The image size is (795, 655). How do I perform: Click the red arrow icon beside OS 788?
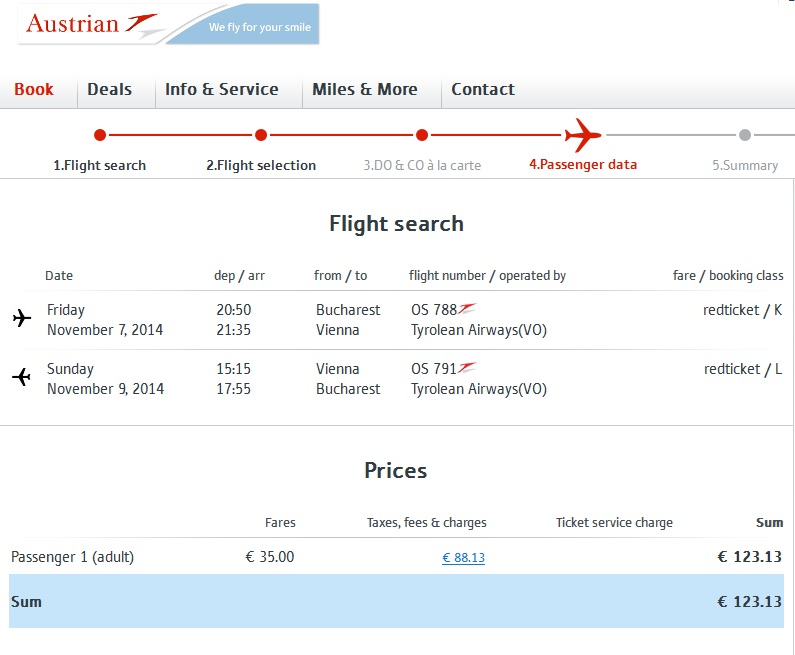(467, 309)
